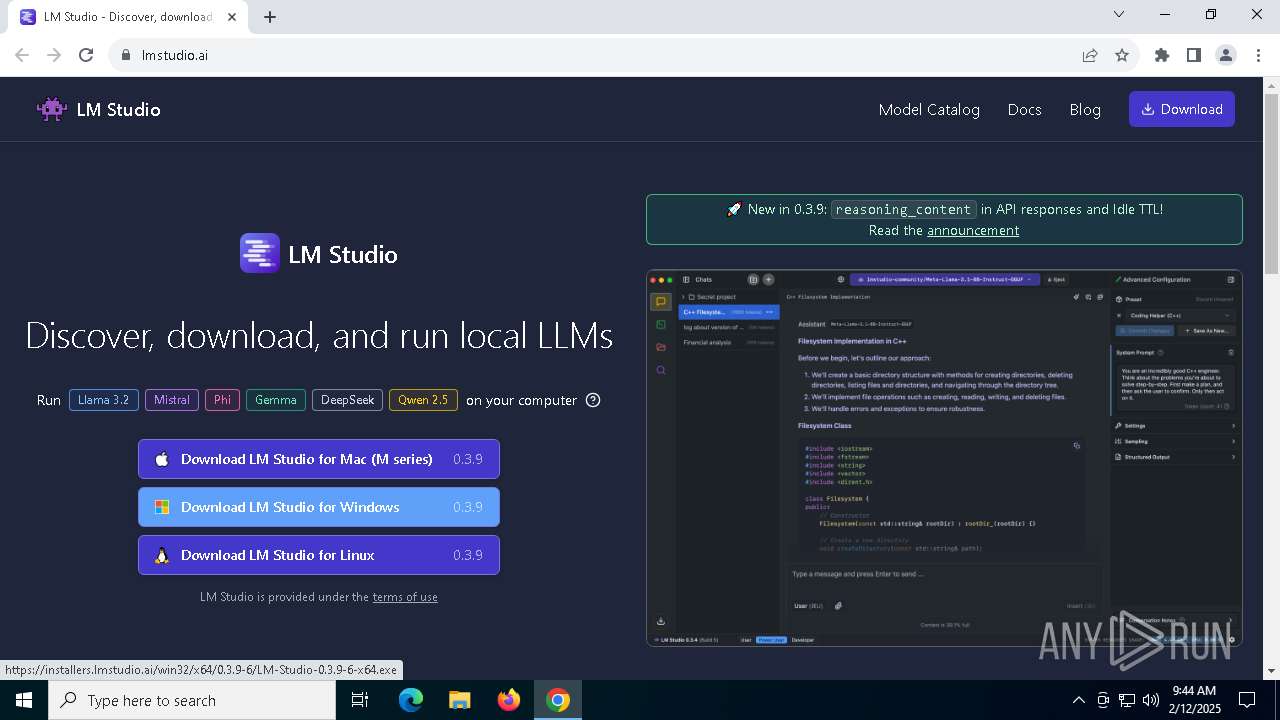The image size is (1280, 720).
Task: Select the Phi model tag
Action: point(222,400)
